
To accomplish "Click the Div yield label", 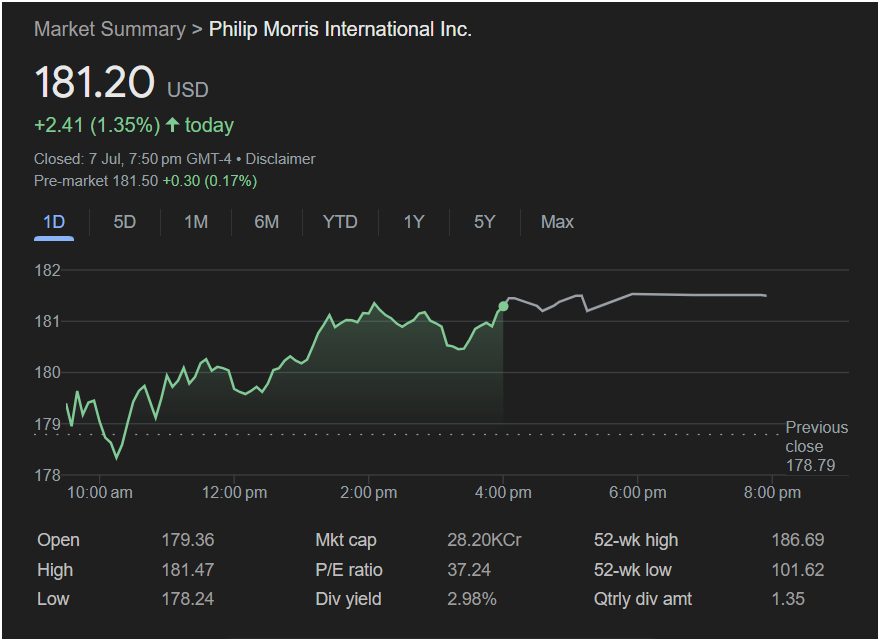I will pos(349,599).
